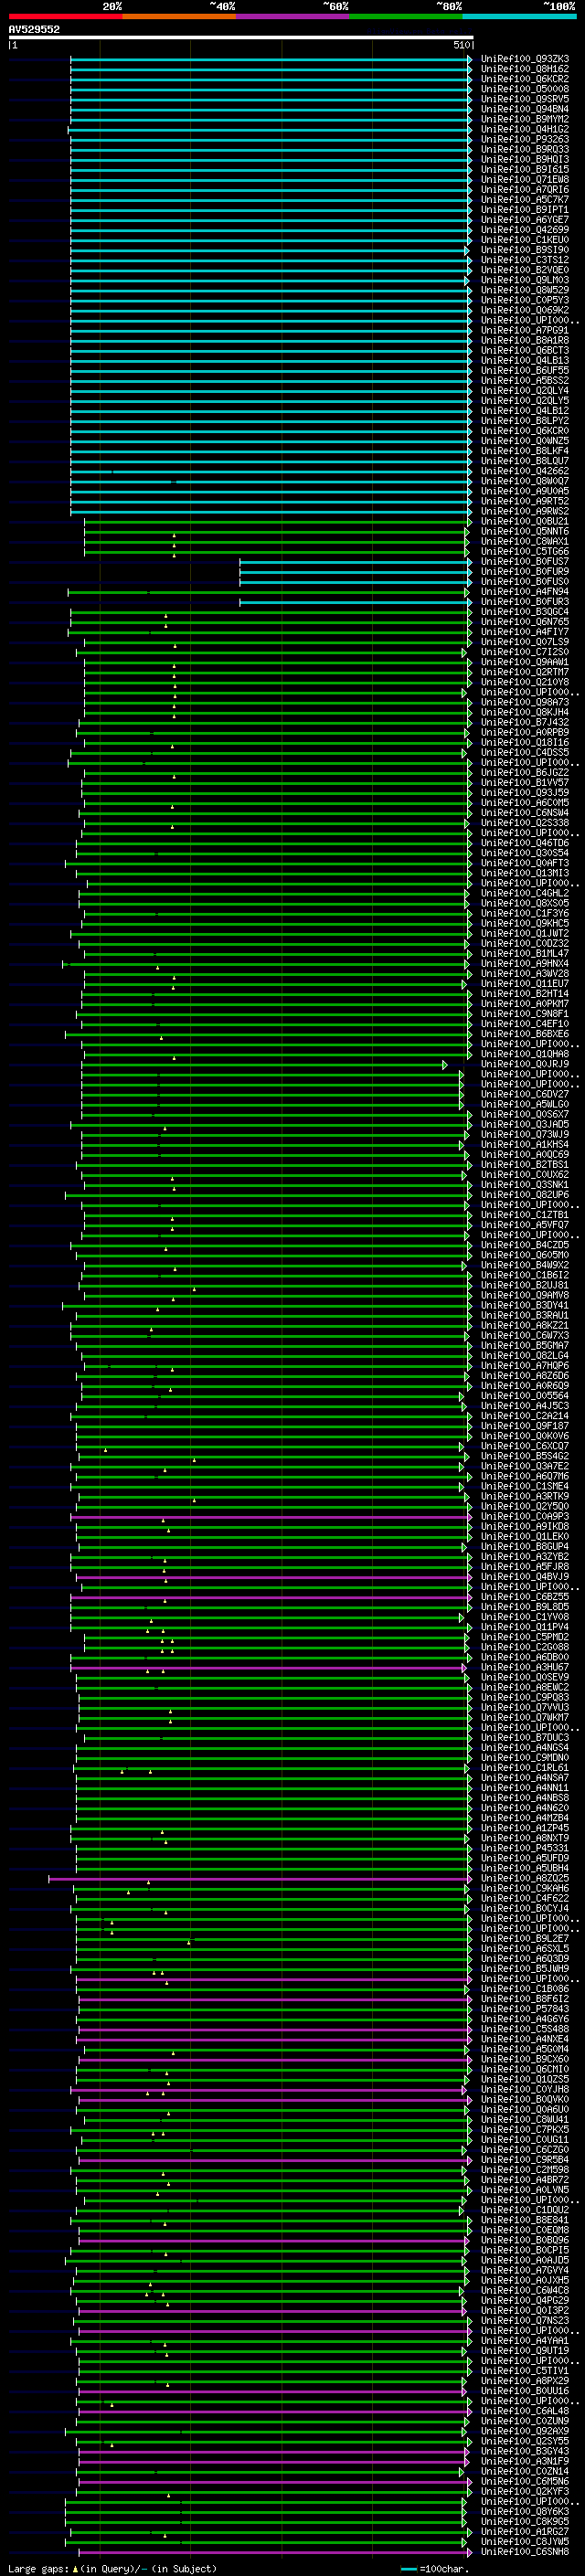The height and width of the screenshot is (2576, 585).
Task: Click text UniRef100_B0FUR9
Action: point(525,571)
